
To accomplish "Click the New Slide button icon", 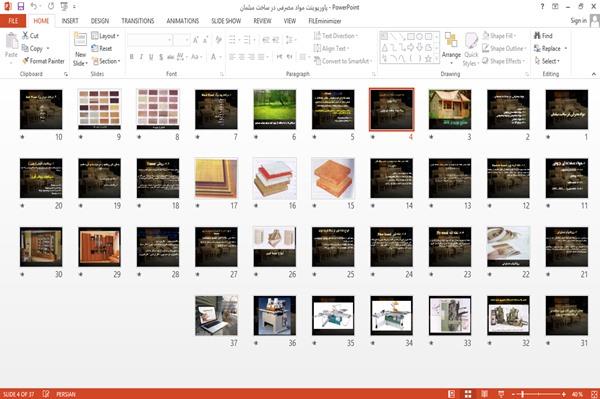I will coord(80,41).
